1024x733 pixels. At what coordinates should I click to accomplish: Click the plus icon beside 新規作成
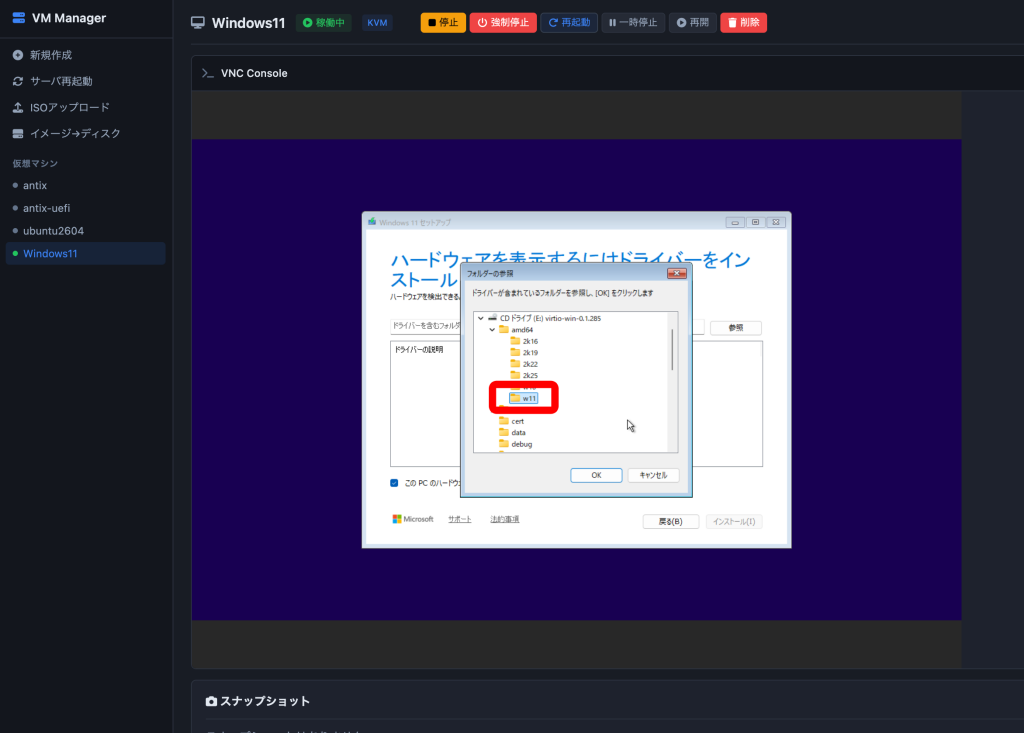click(18, 56)
